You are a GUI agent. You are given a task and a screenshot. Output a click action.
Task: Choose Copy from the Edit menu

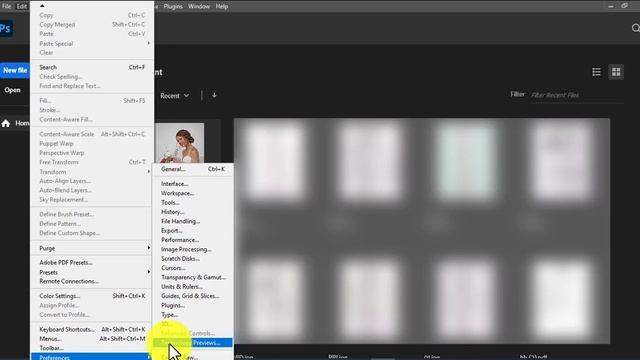tap(92, 15)
